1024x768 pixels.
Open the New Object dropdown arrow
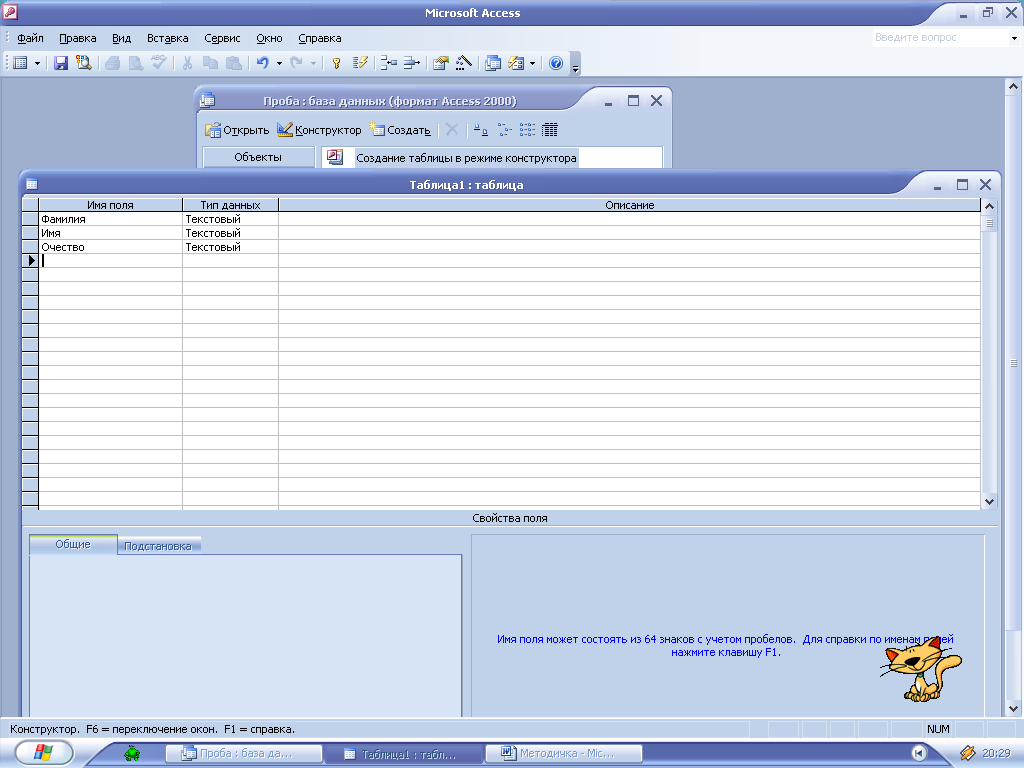[532, 63]
